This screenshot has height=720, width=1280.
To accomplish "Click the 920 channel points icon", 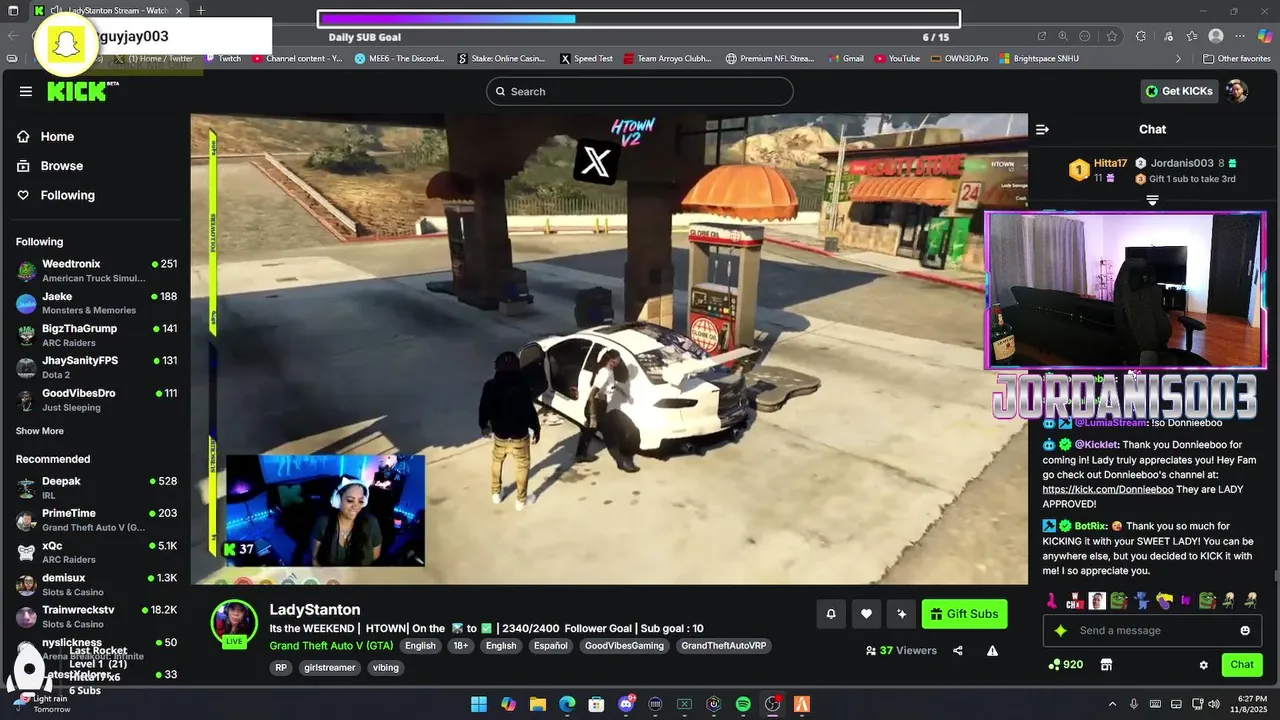I will point(1065,665).
